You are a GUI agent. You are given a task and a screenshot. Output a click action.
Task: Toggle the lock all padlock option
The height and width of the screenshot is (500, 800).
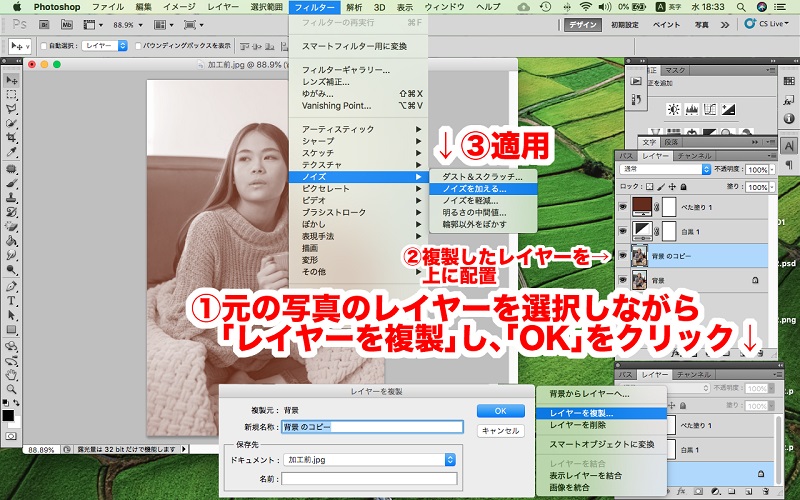[684, 187]
